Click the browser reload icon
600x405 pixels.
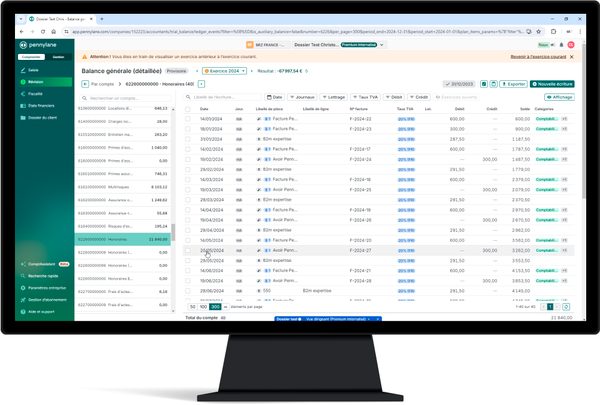[43, 32]
